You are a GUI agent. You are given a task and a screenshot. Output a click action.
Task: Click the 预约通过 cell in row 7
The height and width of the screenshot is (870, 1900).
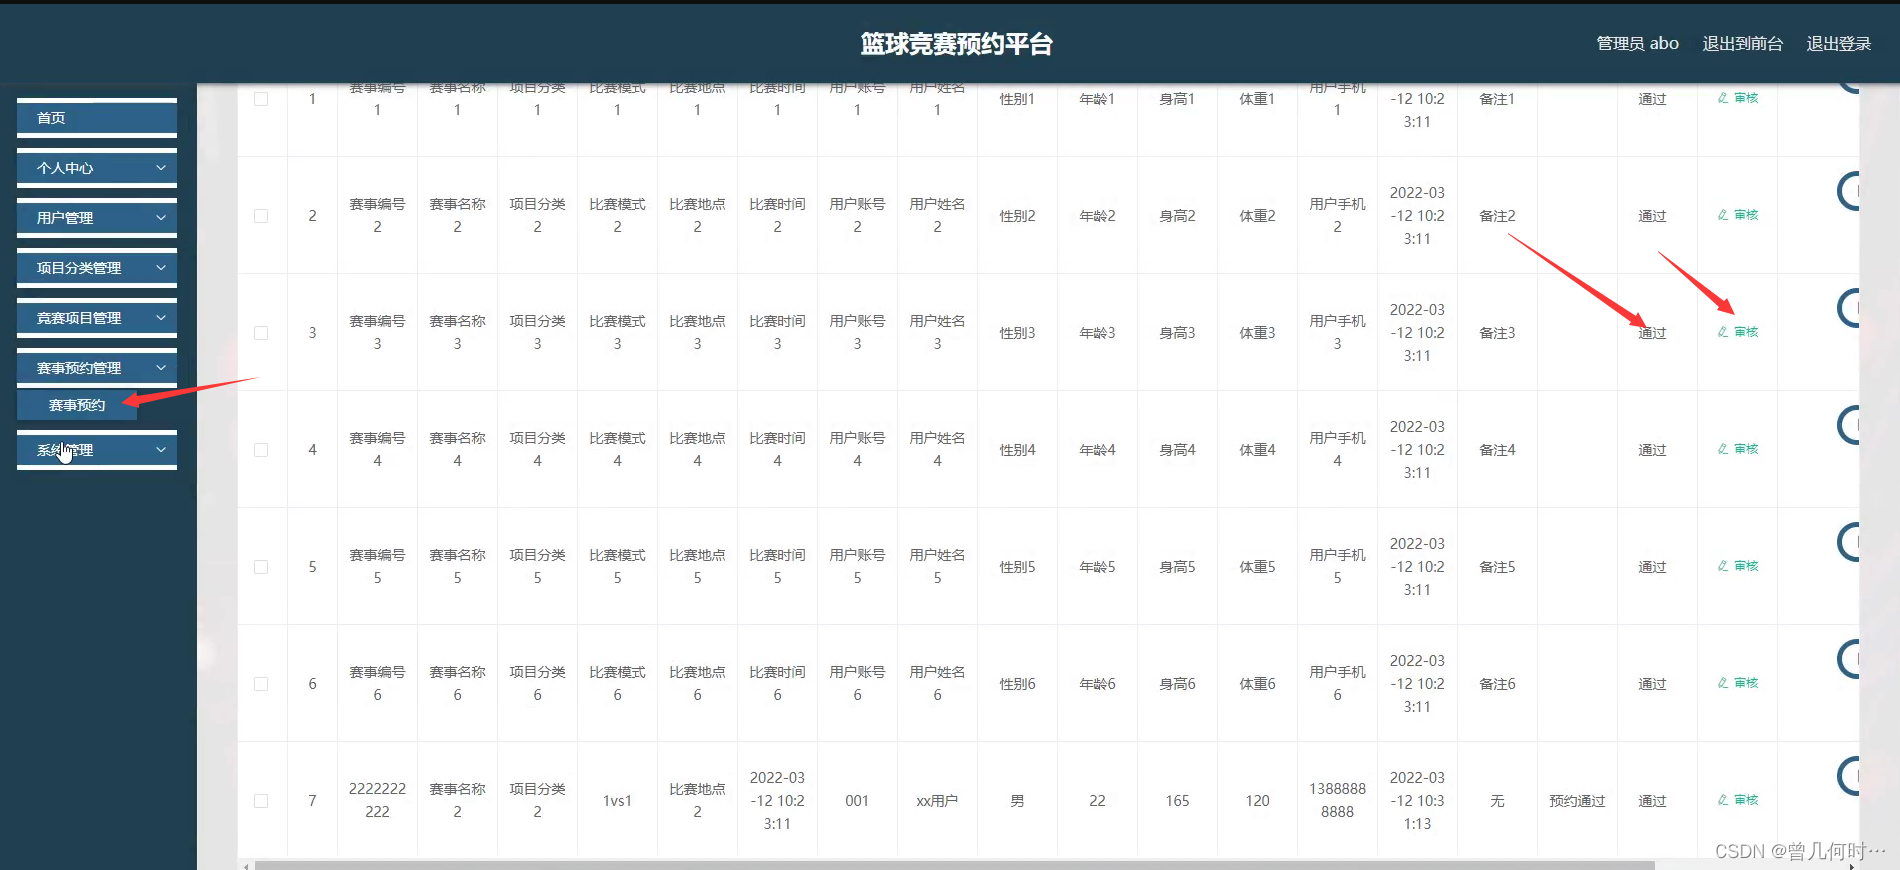pyautogui.click(x=1577, y=801)
